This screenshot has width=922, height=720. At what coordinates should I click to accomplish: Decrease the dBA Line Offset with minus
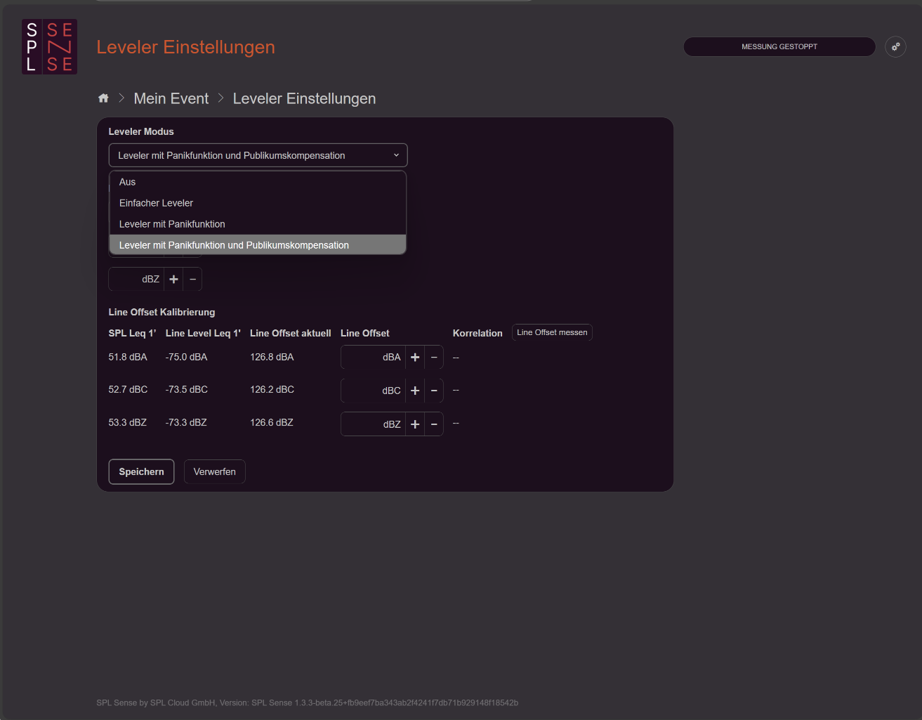pos(434,357)
